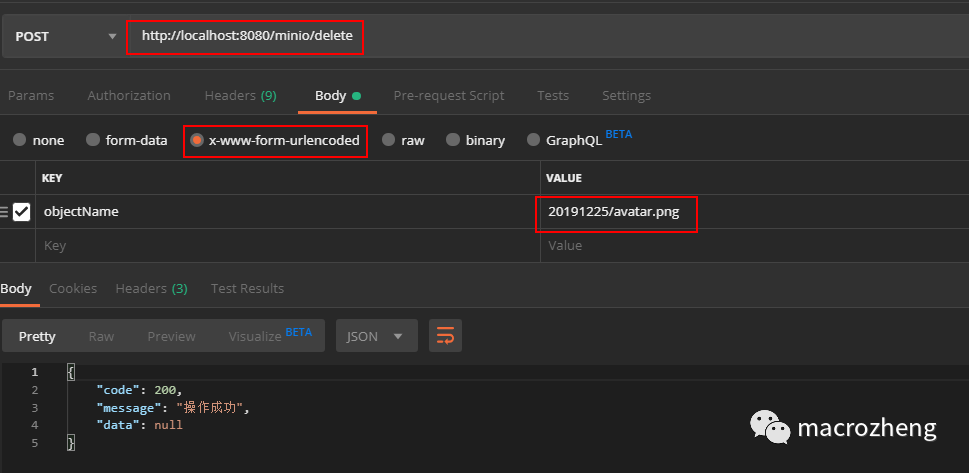
Task: Edit the objectName key cell
Action: (x=287, y=211)
